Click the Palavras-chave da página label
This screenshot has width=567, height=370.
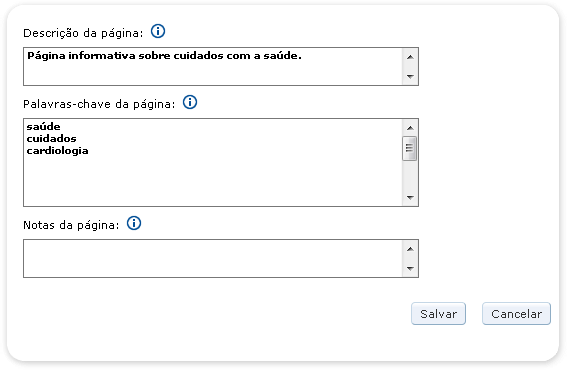coord(99,104)
